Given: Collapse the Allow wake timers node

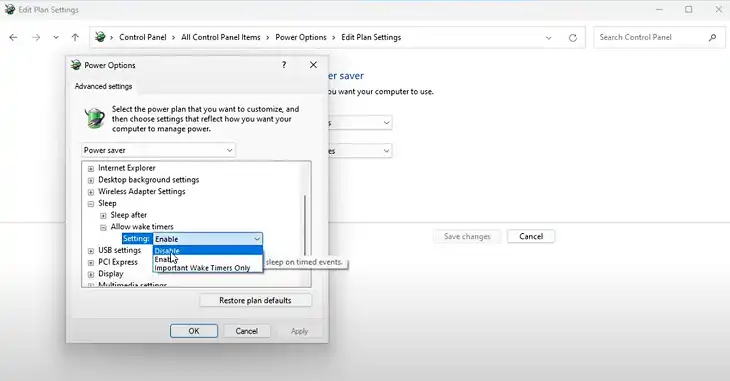Looking at the screenshot, I should [103, 227].
